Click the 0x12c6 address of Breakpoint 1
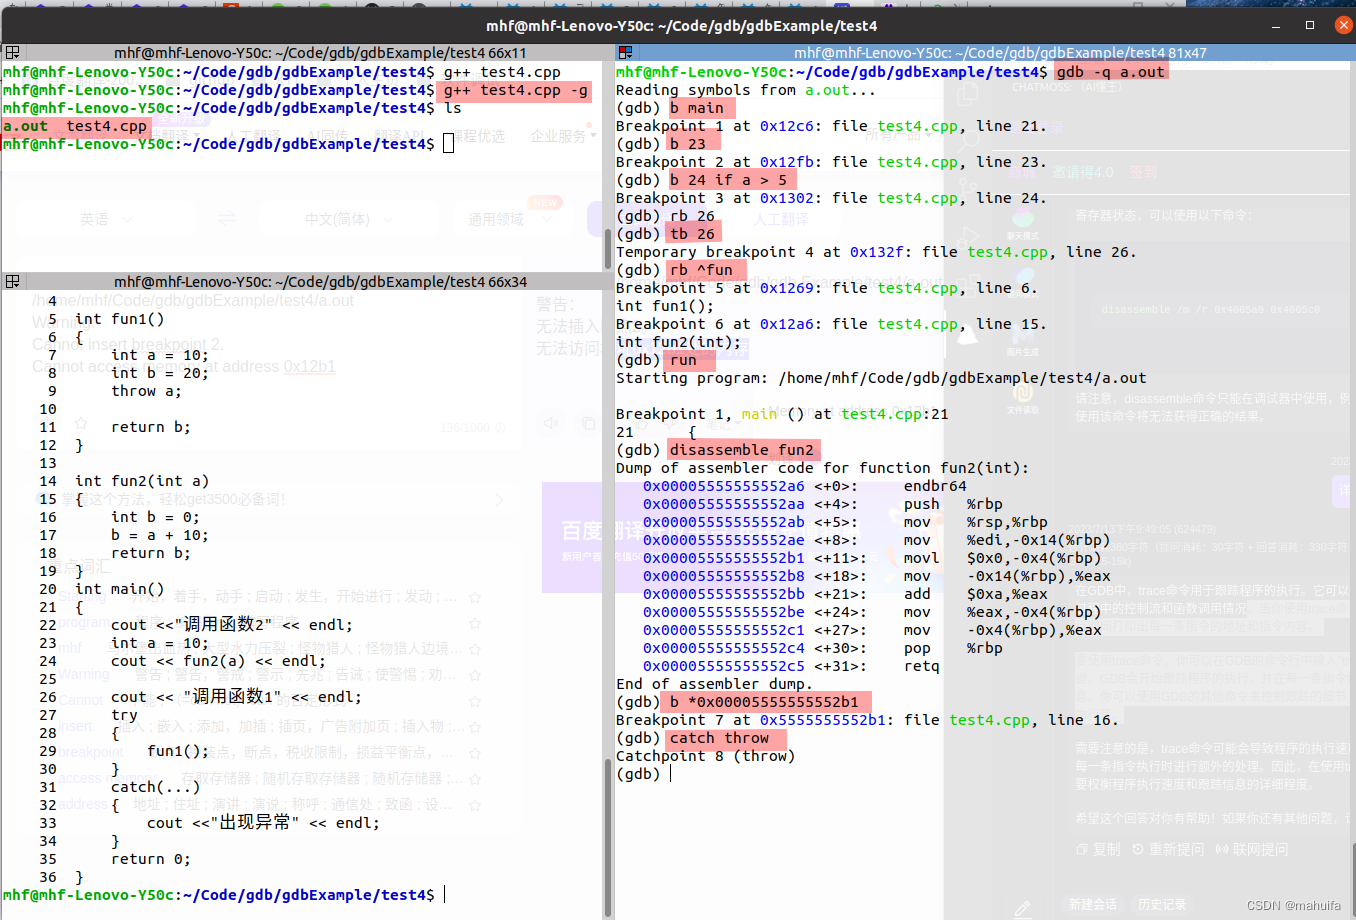The width and height of the screenshot is (1356, 920). [787, 126]
